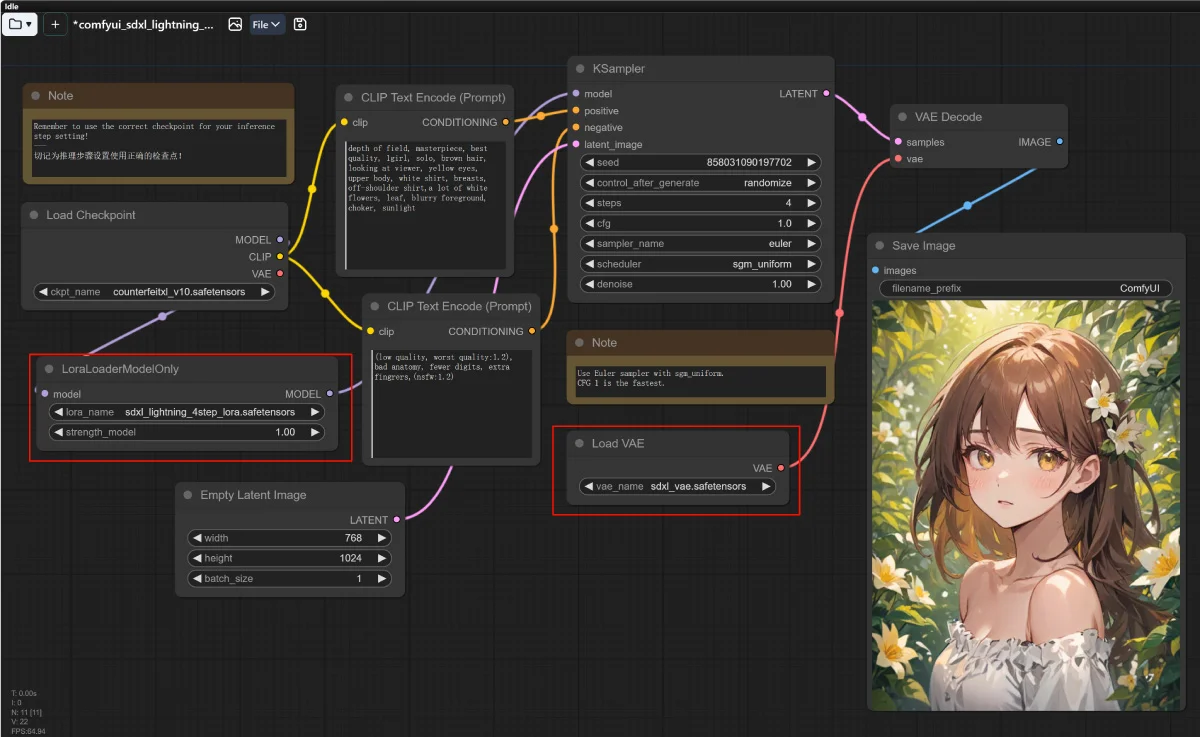The height and width of the screenshot is (737, 1200).
Task: Click the filename_prefix ComfyUI field
Action: (1025, 288)
